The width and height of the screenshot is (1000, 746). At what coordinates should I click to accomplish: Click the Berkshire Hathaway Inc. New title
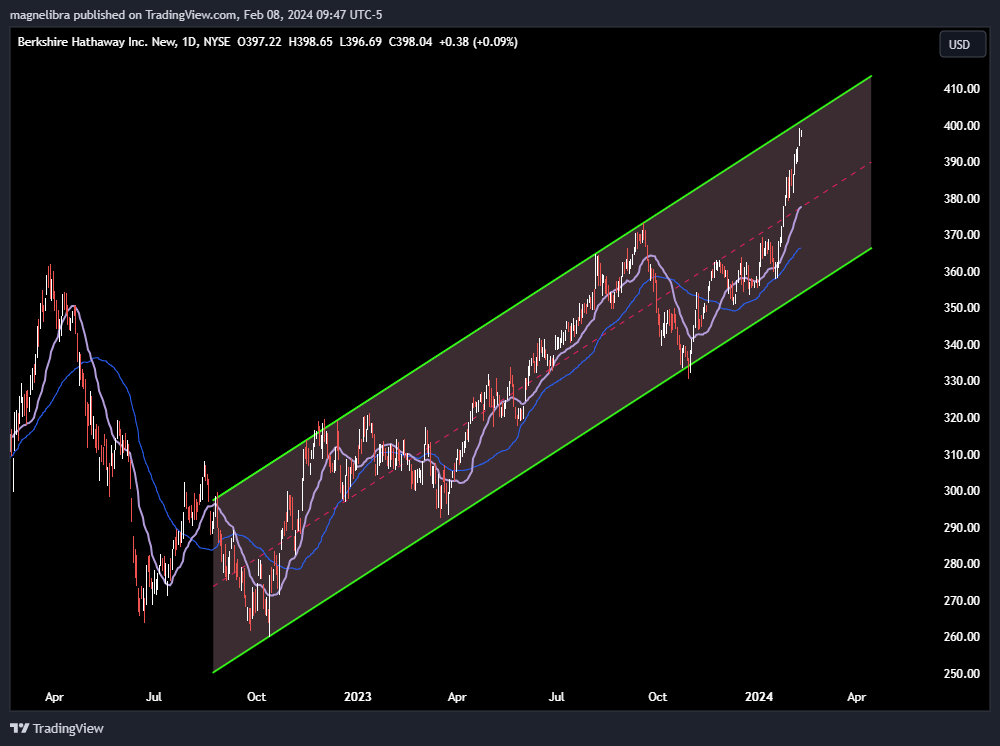[96, 42]
